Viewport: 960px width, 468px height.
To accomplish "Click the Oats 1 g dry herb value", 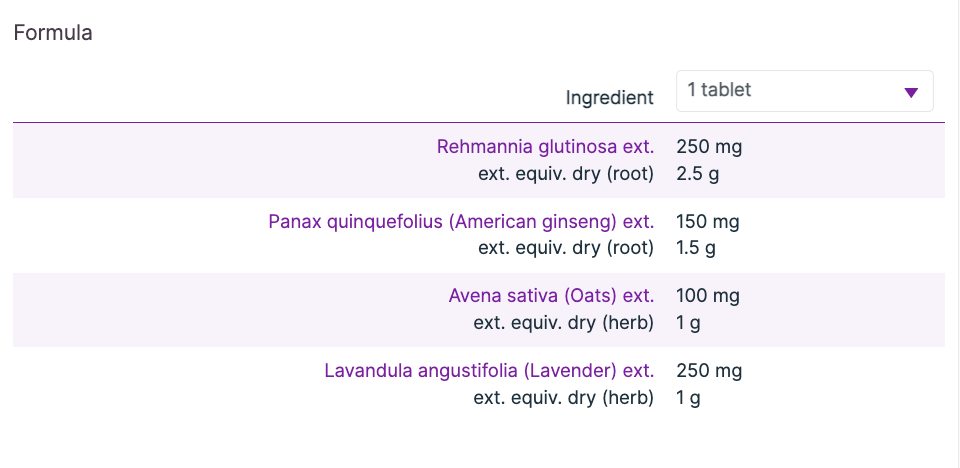I will (688, 323).
